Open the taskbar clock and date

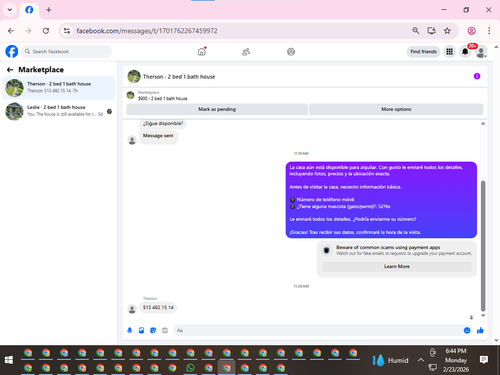(x=456, y=360)
